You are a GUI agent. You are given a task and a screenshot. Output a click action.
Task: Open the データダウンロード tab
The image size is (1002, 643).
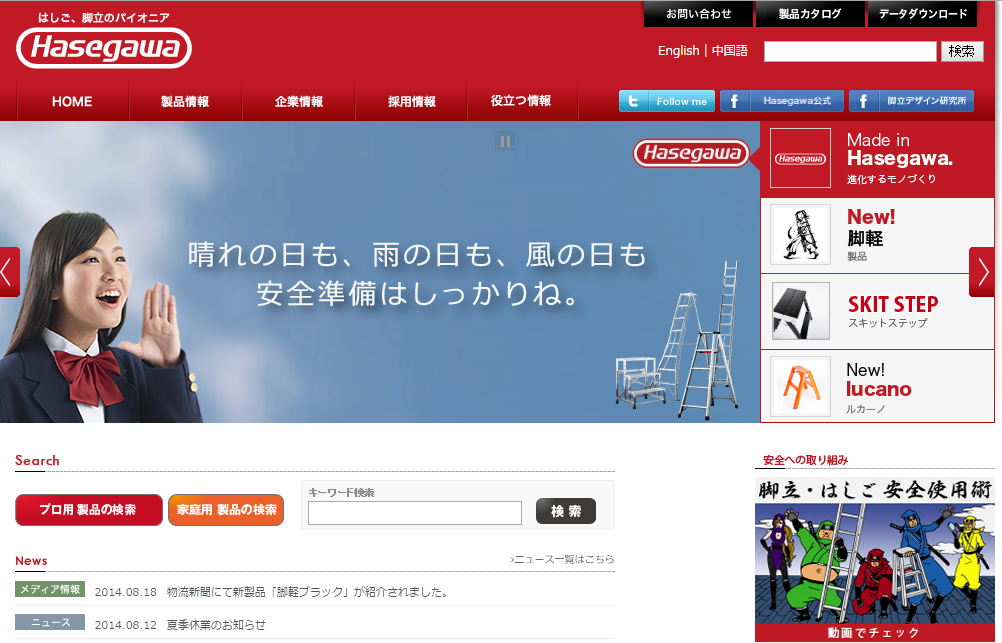922,13
